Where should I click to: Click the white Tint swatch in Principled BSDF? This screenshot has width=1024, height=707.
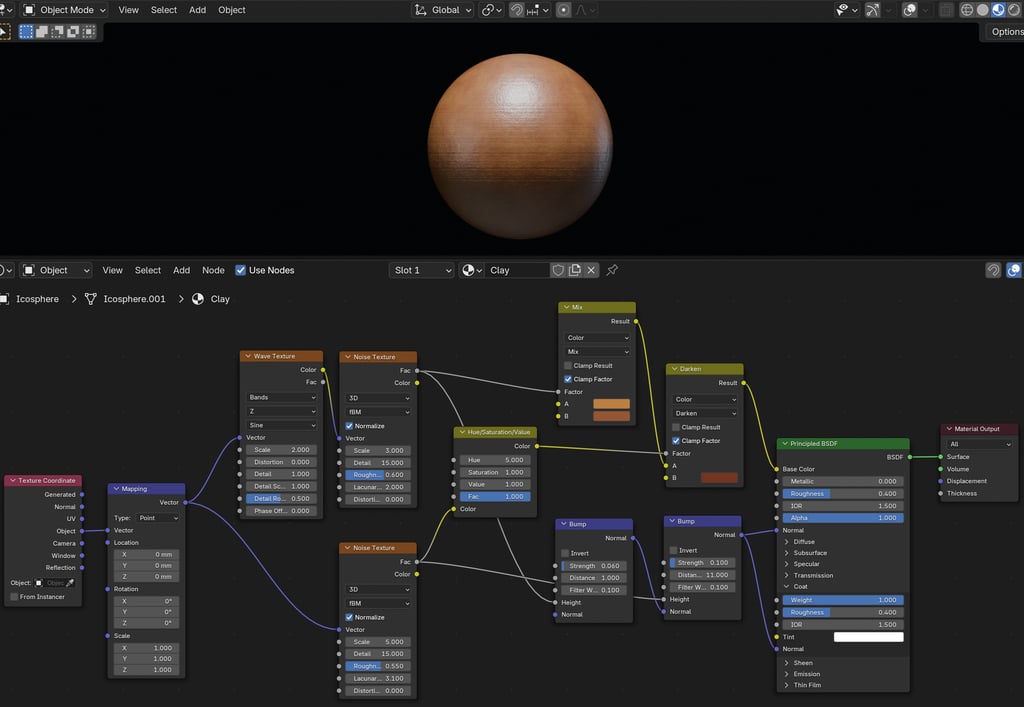869,637
